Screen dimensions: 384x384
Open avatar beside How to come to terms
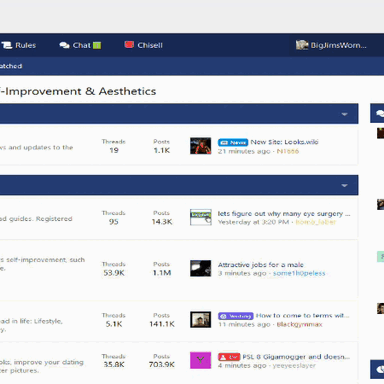[200, 319]
